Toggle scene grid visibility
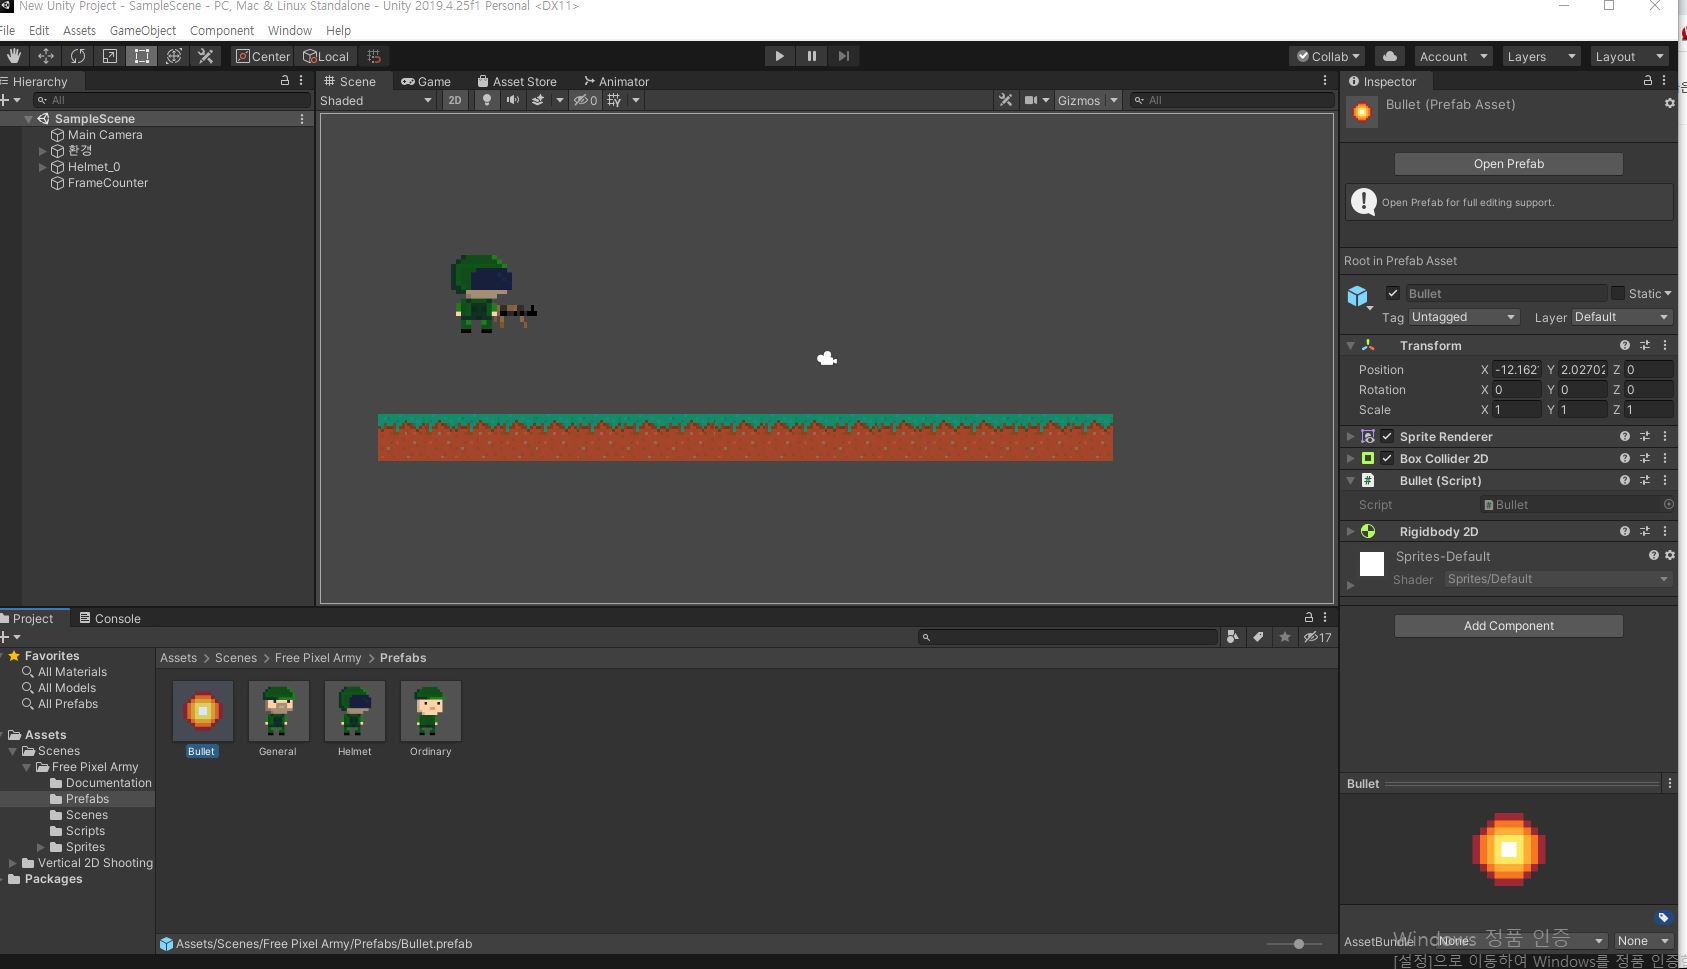This screenshot has height=969, width=1687. pyautogui.click(x=614, y=100)
